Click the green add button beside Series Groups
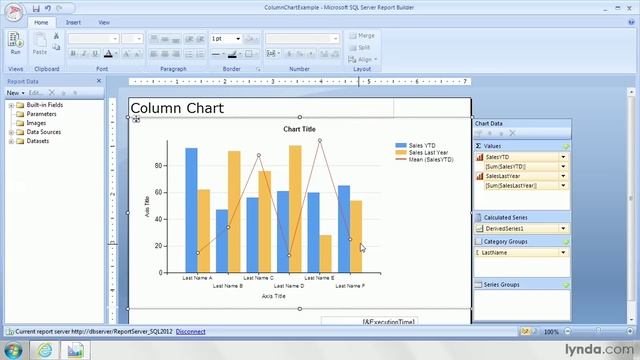Viewport: 640px width, 360px height. pos(566,284)
